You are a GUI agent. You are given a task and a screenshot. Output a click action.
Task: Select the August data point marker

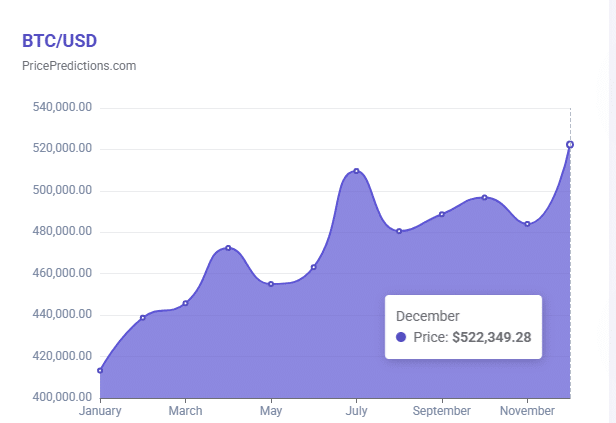[x=399, y=231]
